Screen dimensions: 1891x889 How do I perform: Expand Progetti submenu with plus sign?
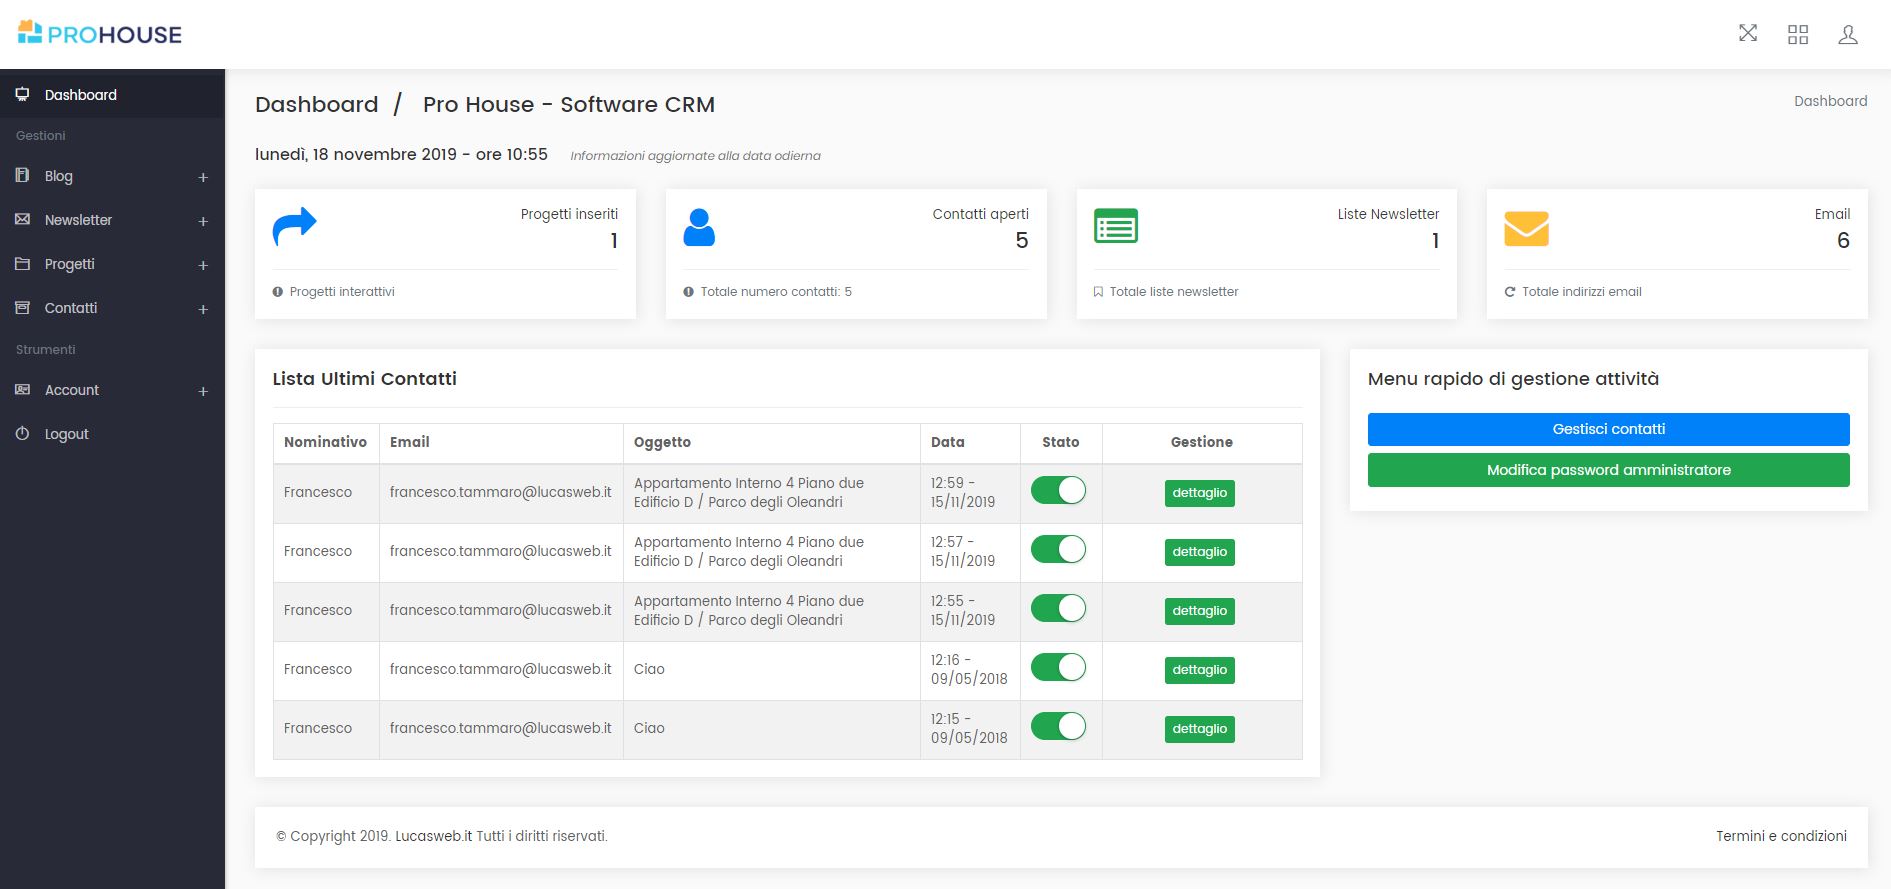(x=203, y=265)
